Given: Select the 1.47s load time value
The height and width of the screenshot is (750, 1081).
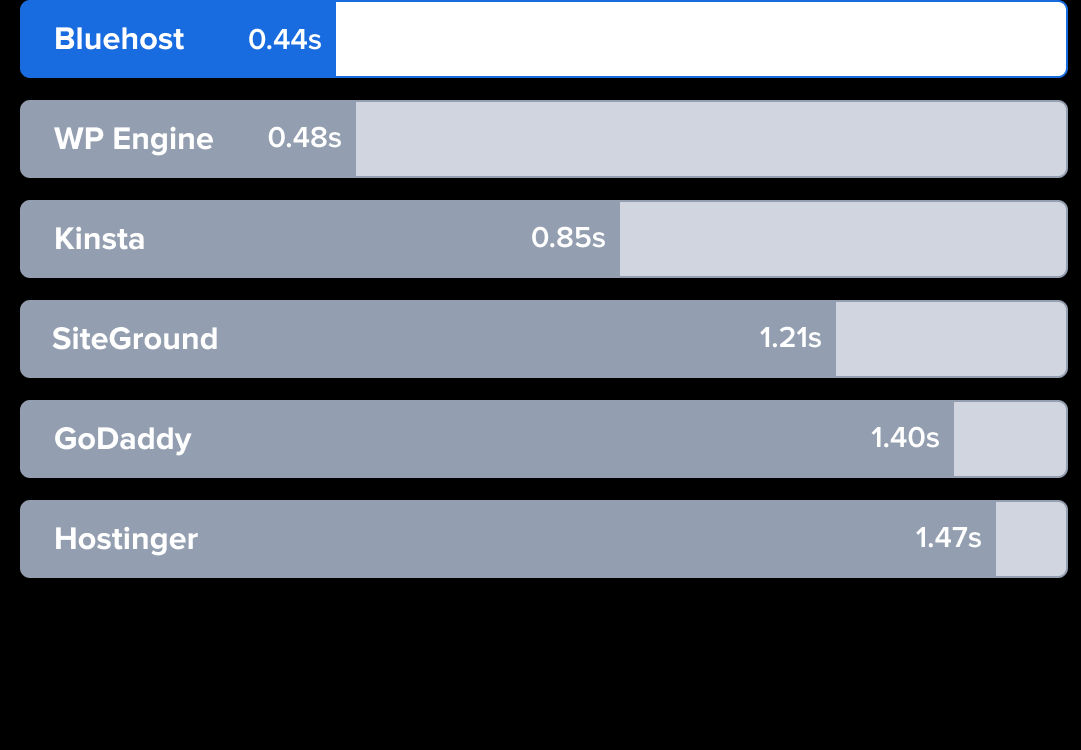Looking at the screenshot, I should [x=948, y=538].
